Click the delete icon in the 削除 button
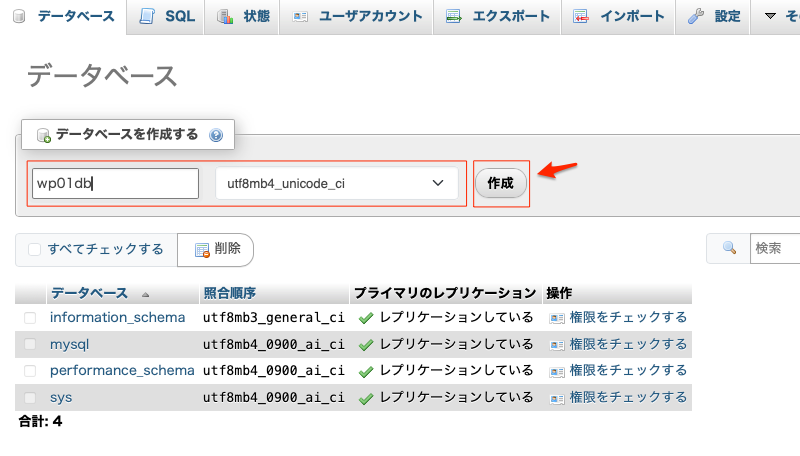The width and height of the screenshot is (800, 456). [202, 249]
